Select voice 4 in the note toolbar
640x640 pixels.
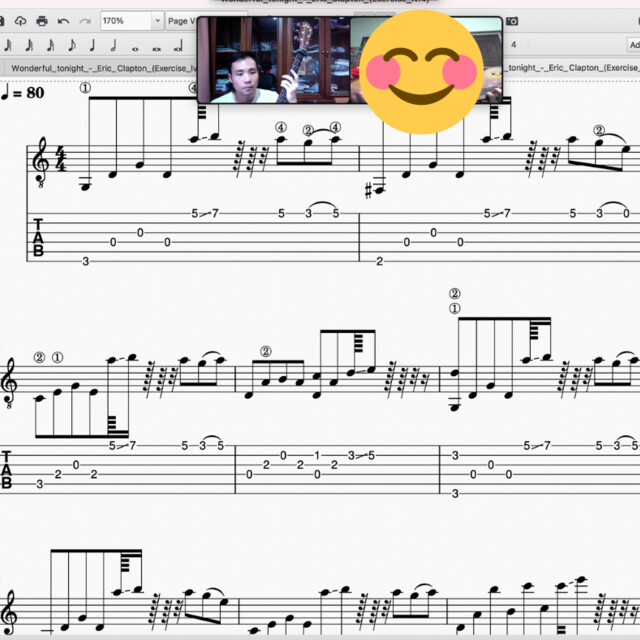click(514, 44)
